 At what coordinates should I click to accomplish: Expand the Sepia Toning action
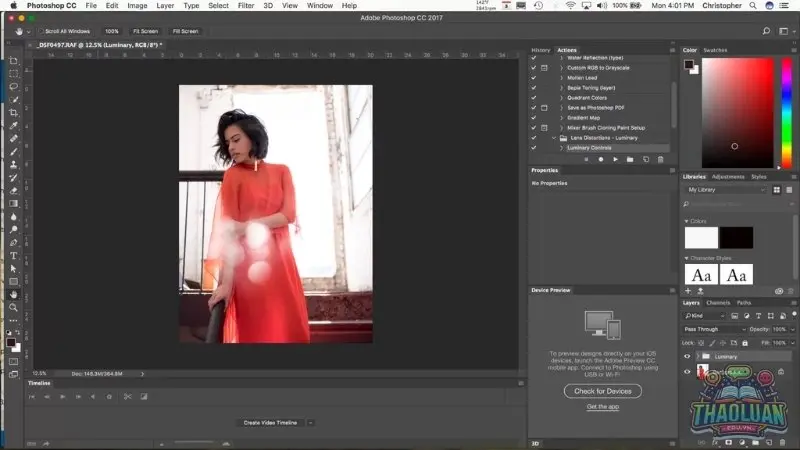[x=562, y=88]
